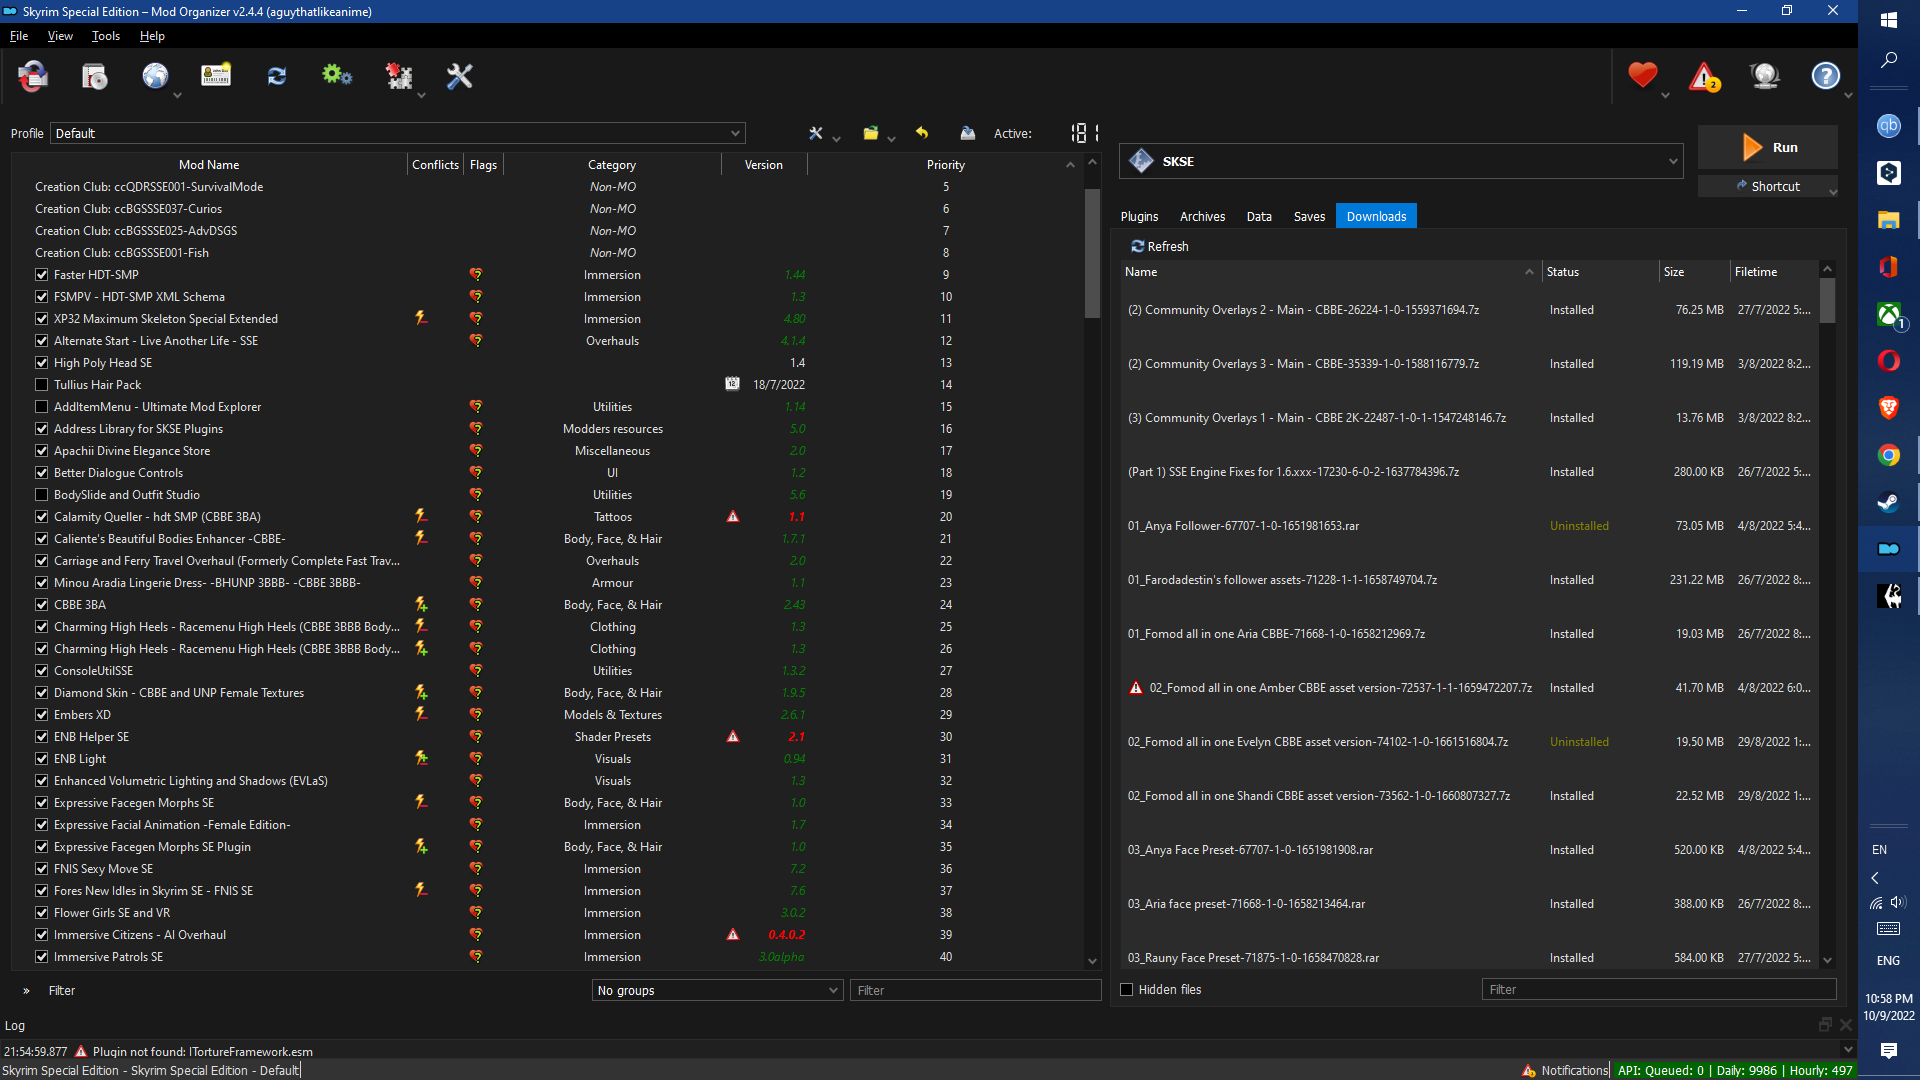Switch to the Archives tab

click(1202, 216)
